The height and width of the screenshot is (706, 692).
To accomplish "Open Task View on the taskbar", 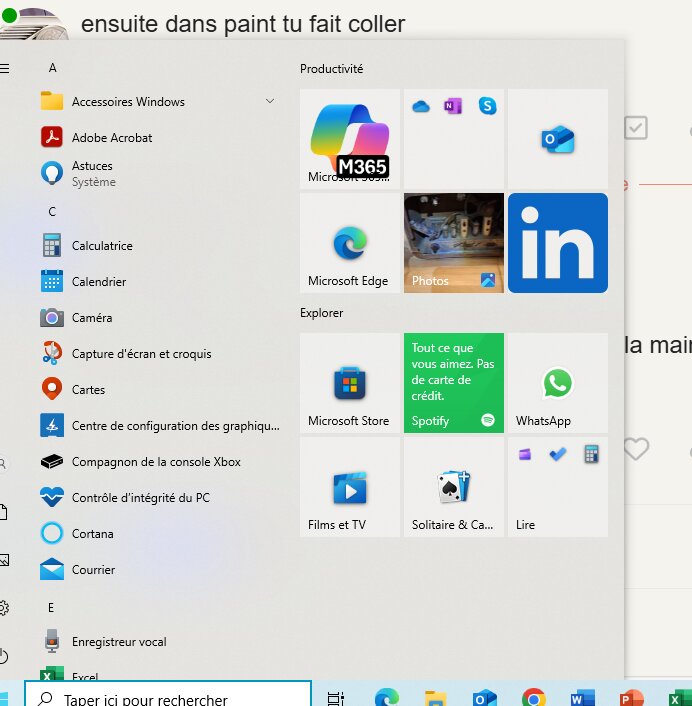I will (x=335, y=698).
